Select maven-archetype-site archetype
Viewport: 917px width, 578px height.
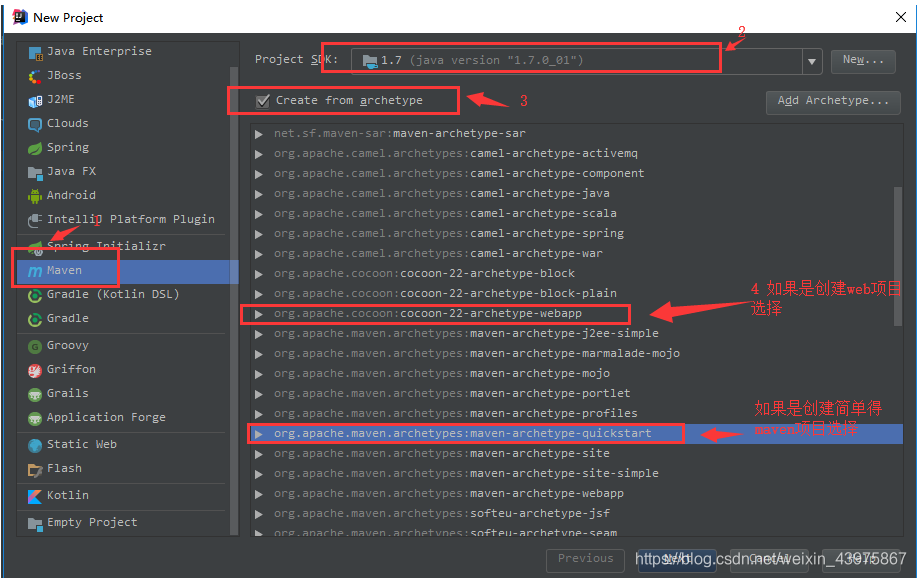coord(442,453)
